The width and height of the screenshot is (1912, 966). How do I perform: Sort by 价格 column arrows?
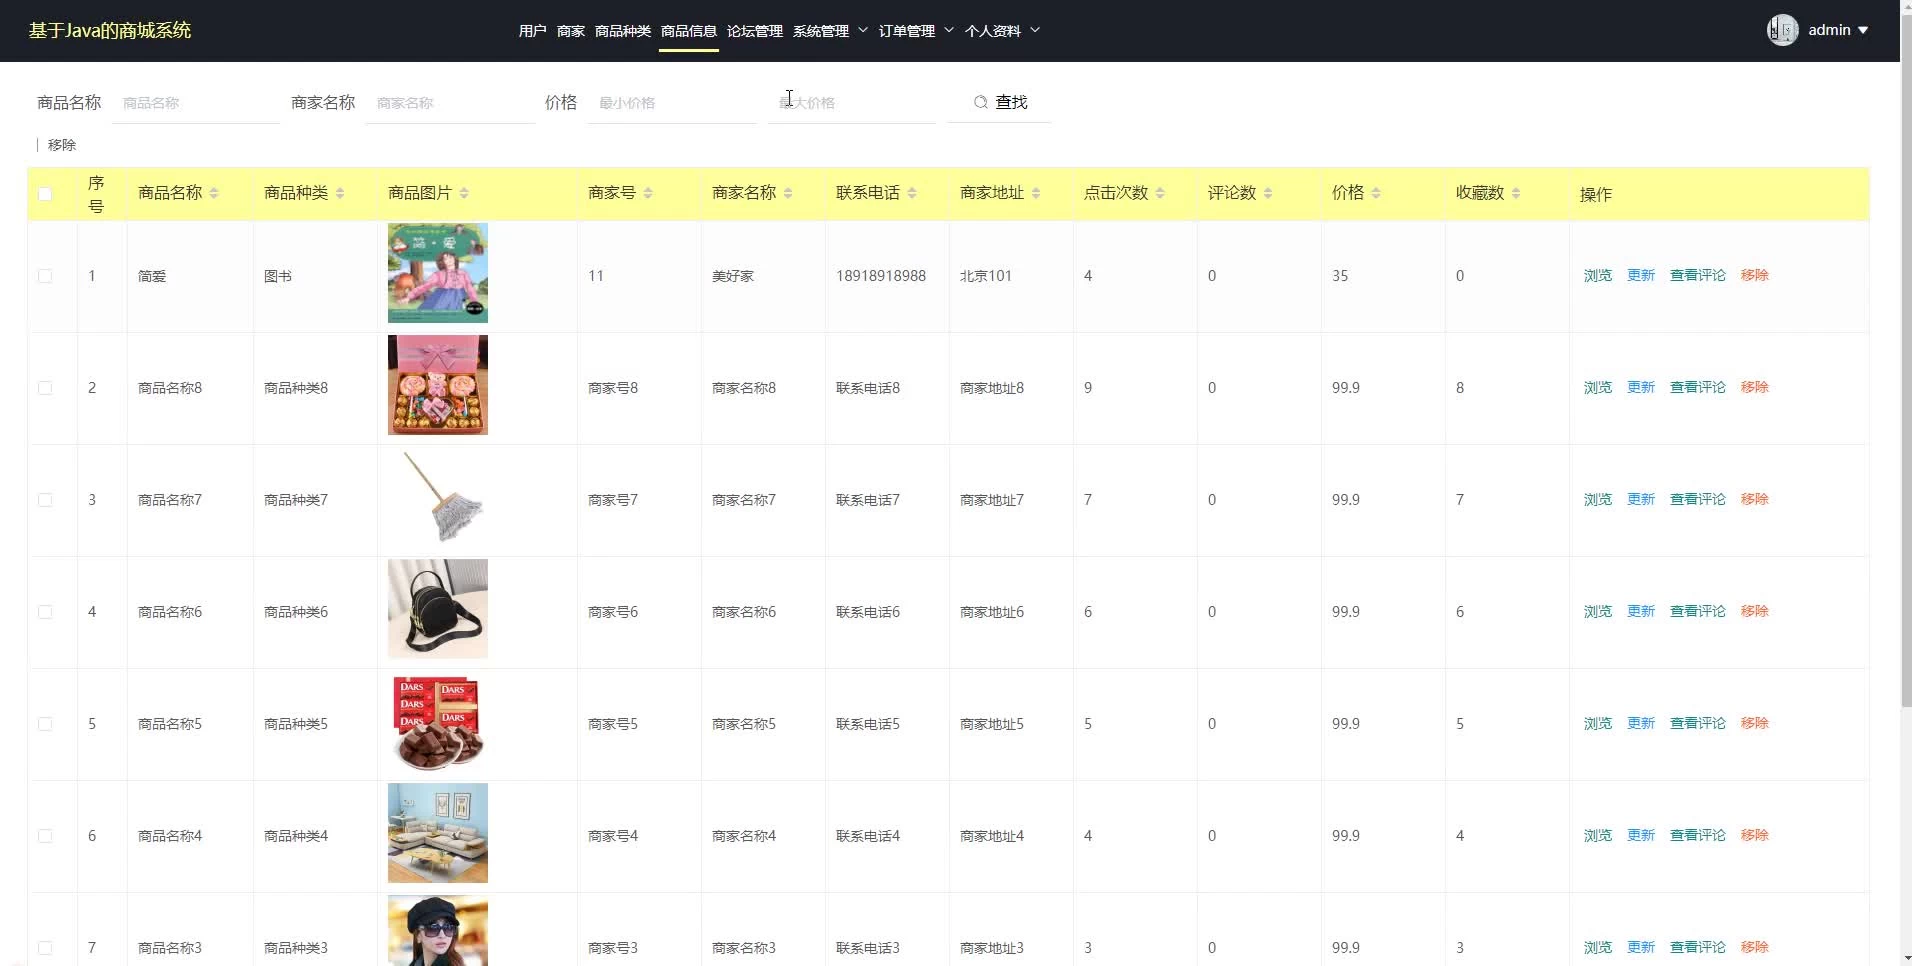click(x=1376, y=193)
